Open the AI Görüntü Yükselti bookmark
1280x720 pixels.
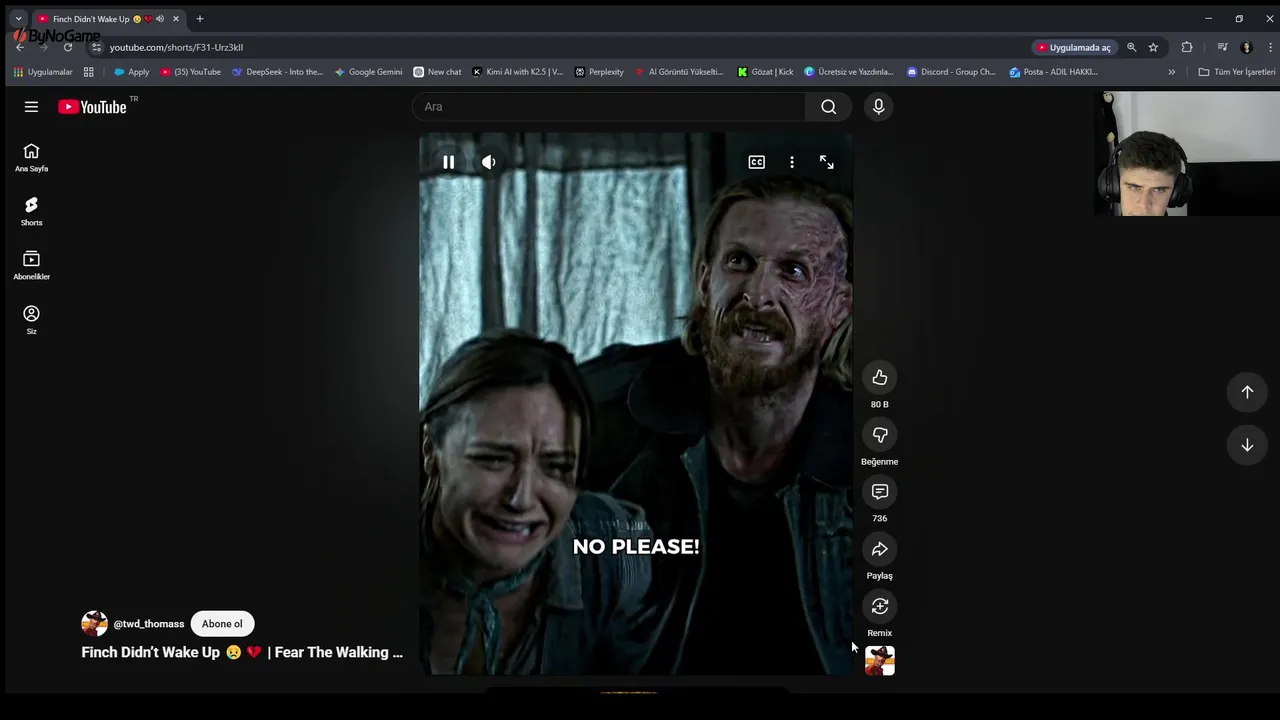[x=678, y=72]
